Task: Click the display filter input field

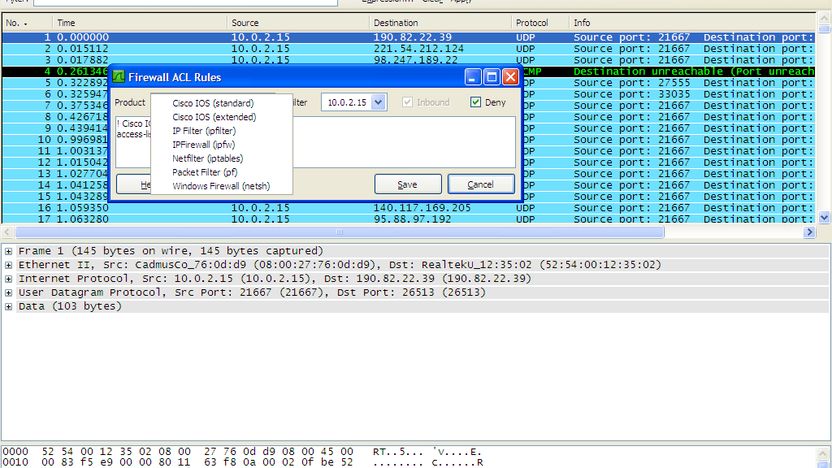Action: click(185, 3)
